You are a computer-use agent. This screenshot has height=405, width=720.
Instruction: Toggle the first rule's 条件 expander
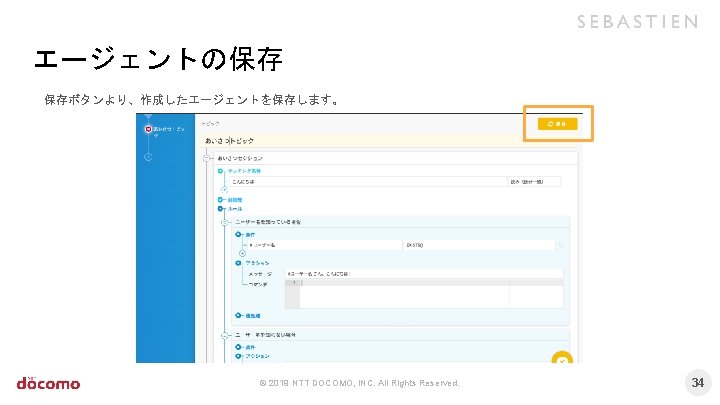click(238, 235)
